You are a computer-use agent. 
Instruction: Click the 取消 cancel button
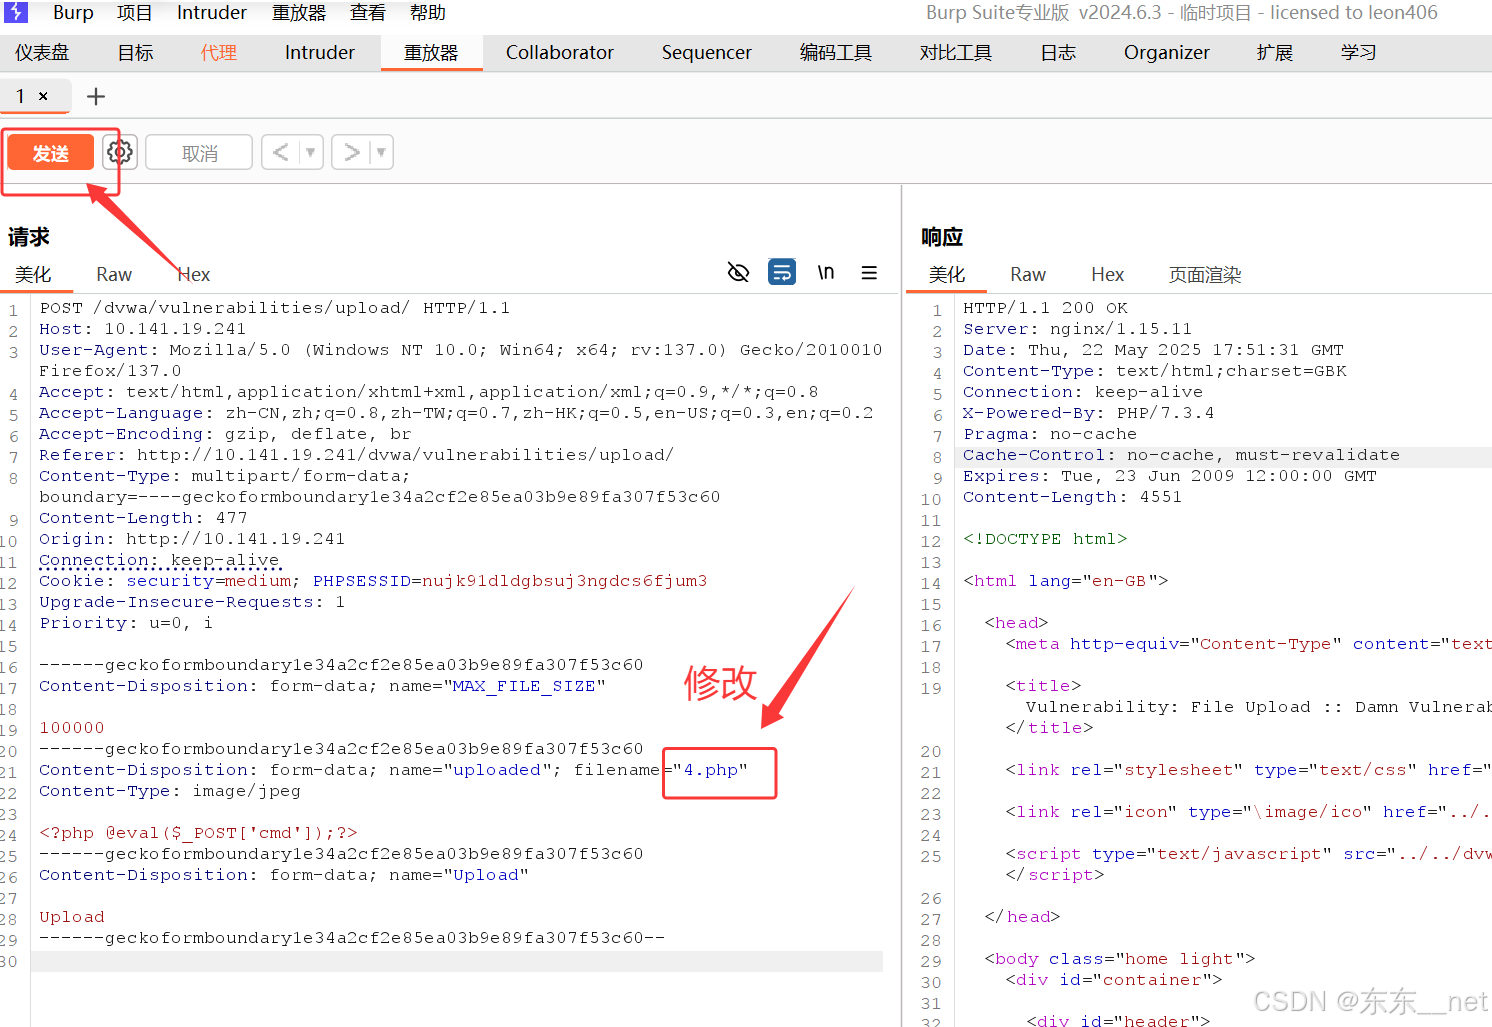click(199, 153)
